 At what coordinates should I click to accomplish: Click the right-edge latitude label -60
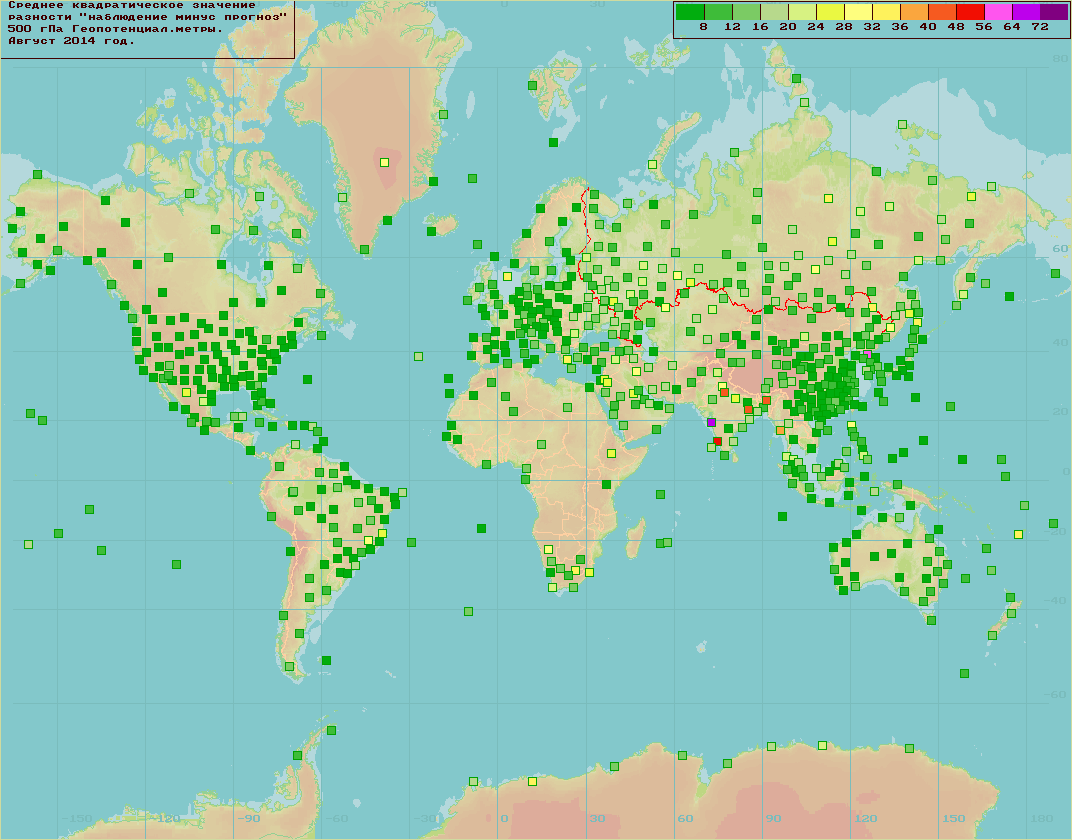[1056, 694]
